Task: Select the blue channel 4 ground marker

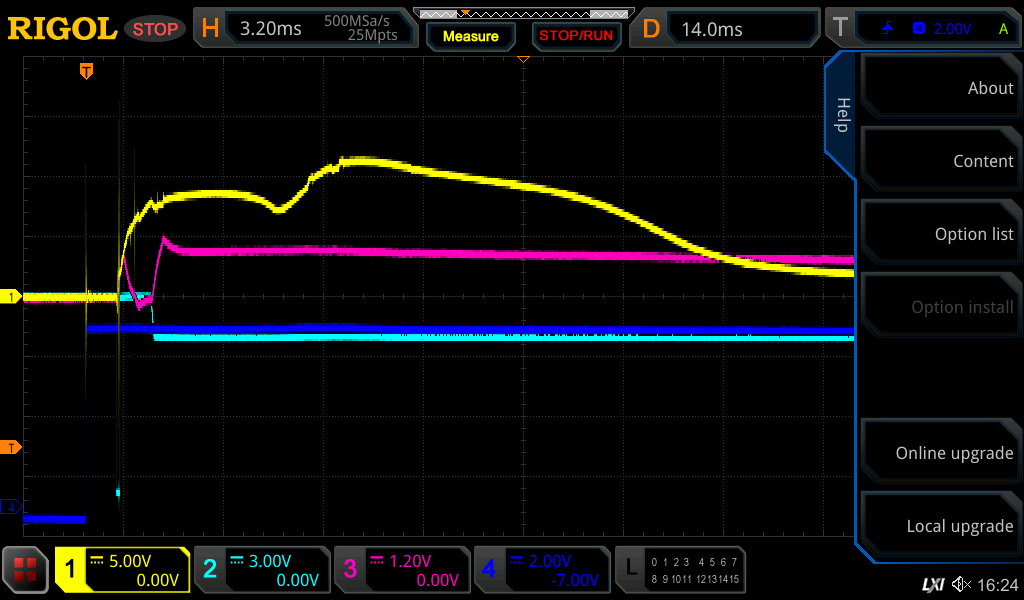Action: [x=12, y=507]
